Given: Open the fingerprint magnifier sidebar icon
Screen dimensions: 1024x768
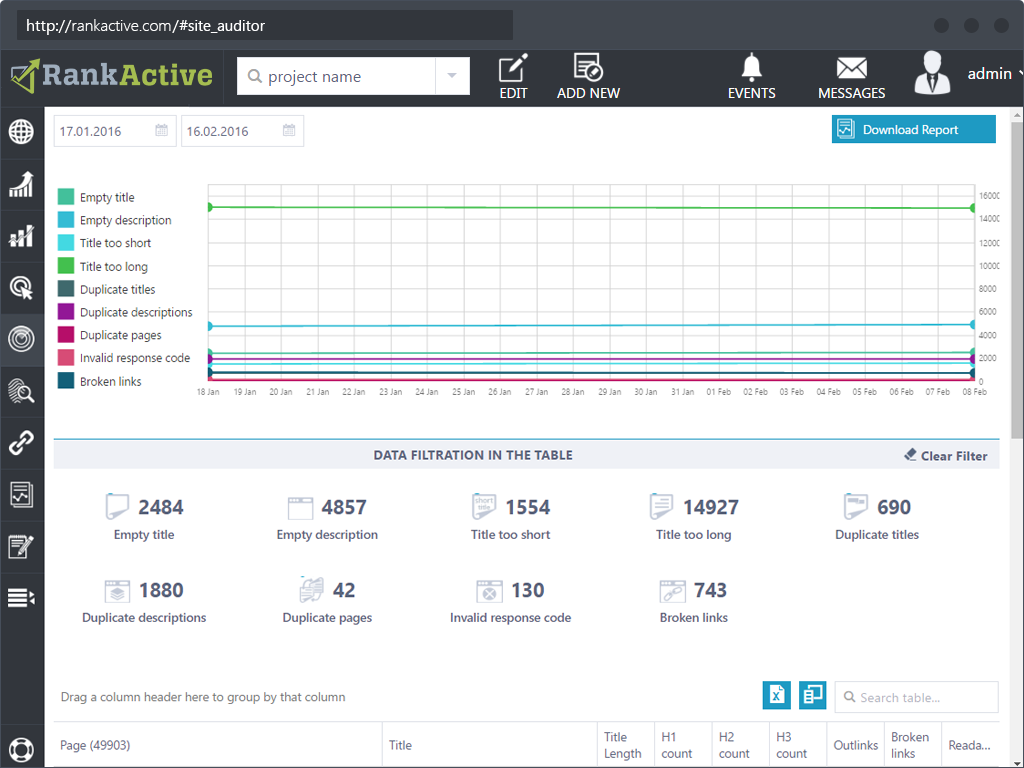Looking at the screenshot, I should pos(22,391).
